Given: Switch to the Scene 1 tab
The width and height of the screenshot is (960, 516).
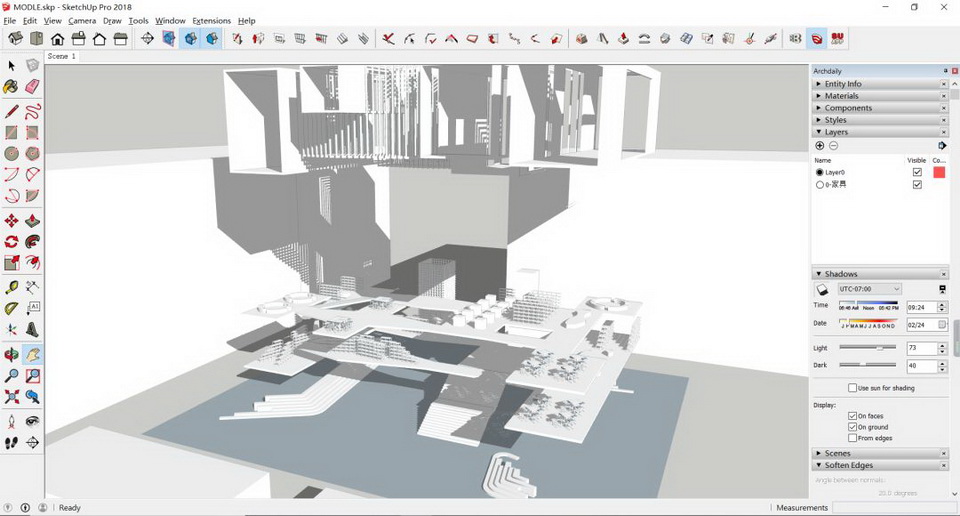Looking at the screenshot, I should (61, 57).
